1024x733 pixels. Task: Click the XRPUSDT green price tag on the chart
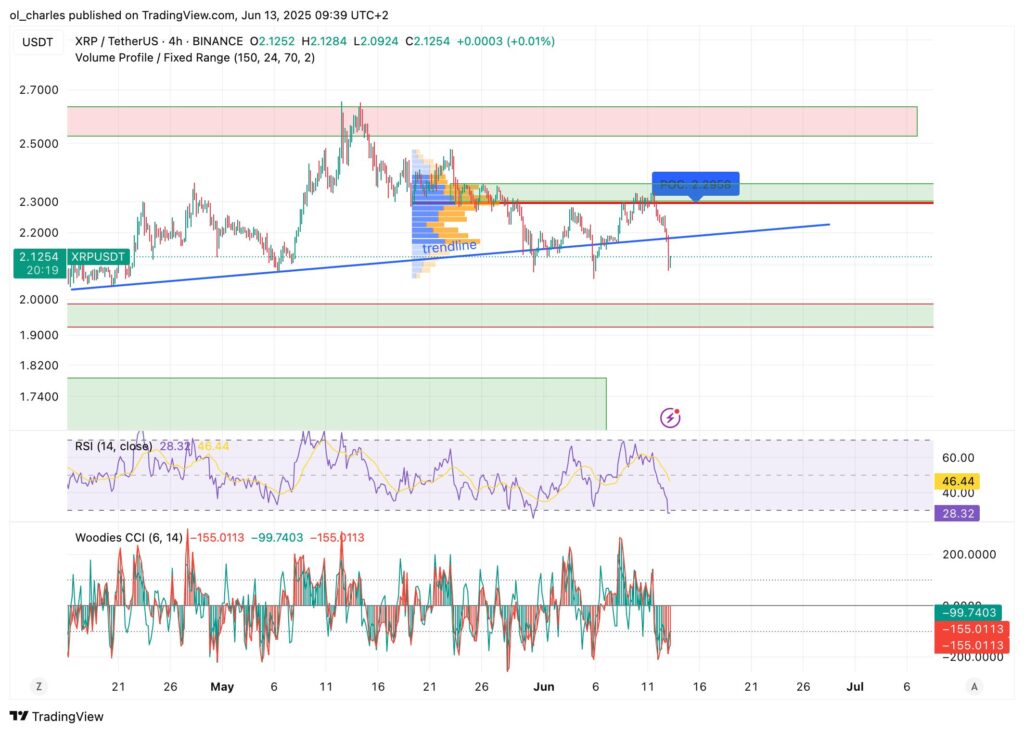[x=96, y=257]
